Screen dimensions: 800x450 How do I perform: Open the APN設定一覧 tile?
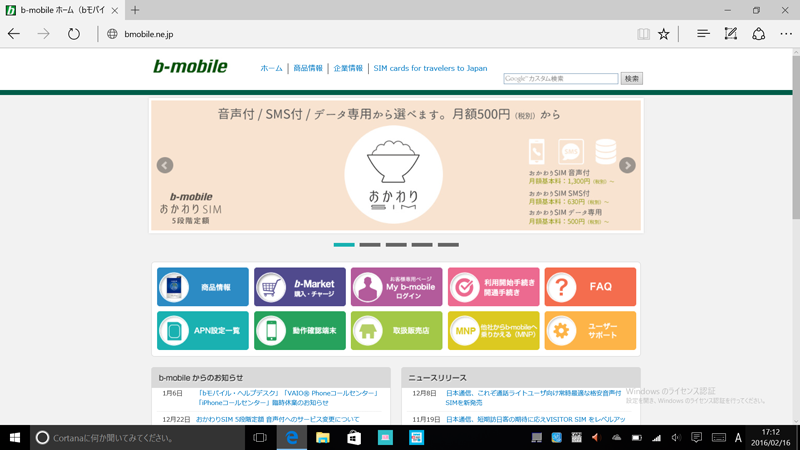tap(203, 331)
